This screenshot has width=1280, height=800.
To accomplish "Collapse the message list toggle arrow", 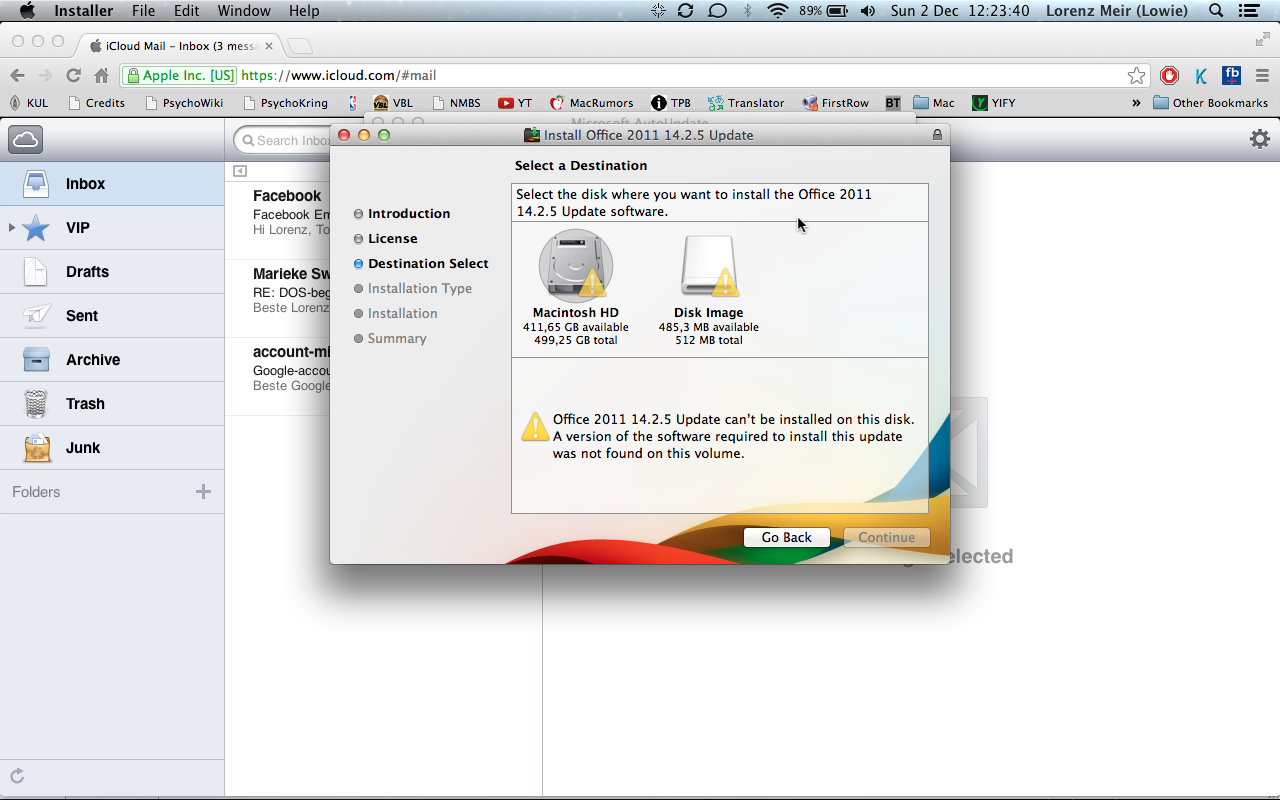I will coord(240,171).
